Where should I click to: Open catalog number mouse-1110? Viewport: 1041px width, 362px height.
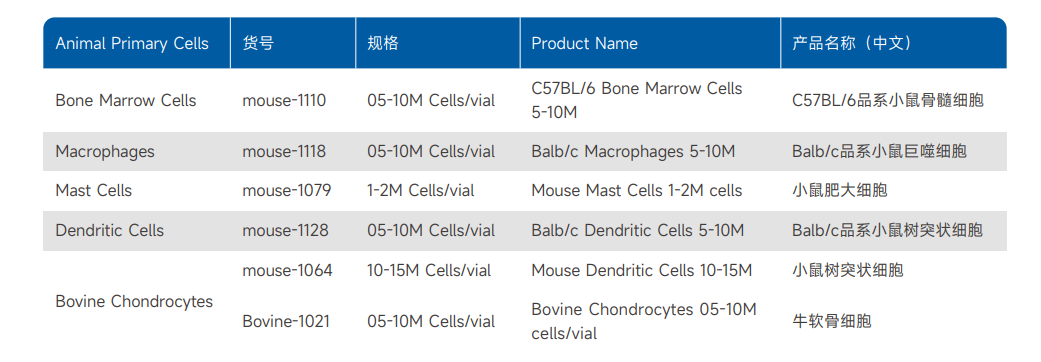pyautogui.click(x=284, y=101)
